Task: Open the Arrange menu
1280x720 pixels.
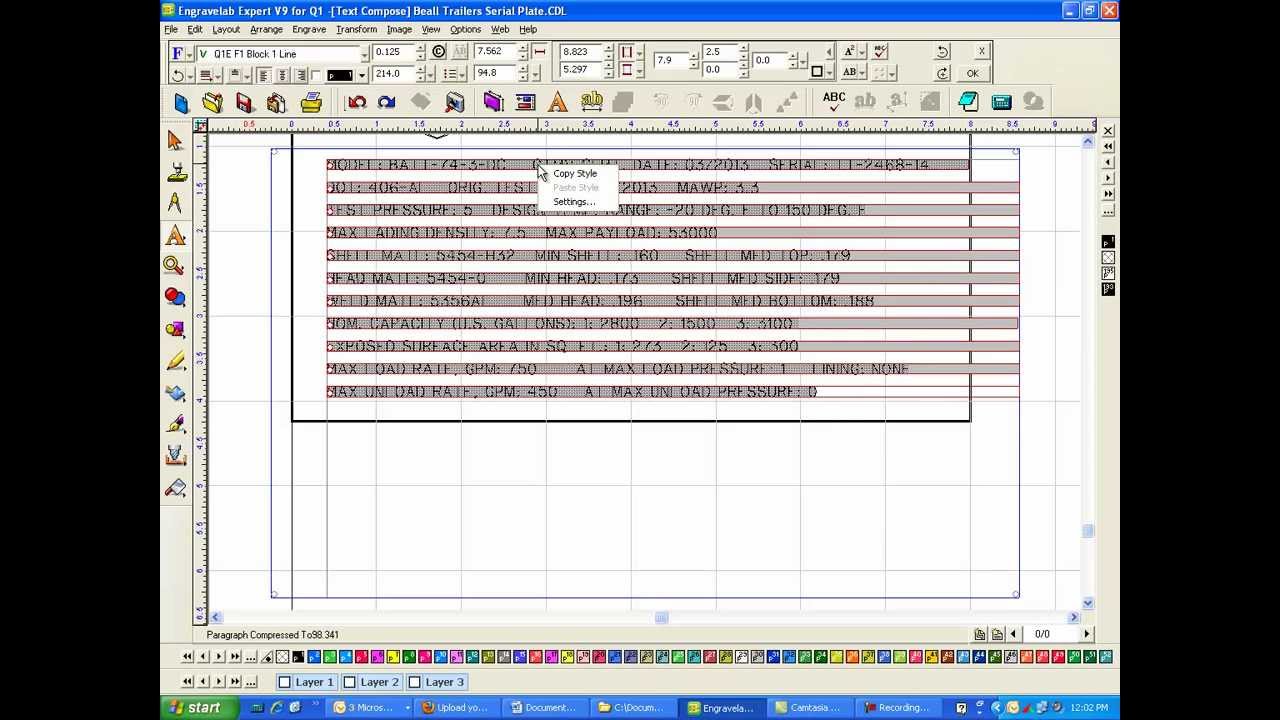Action: [266, 29]
